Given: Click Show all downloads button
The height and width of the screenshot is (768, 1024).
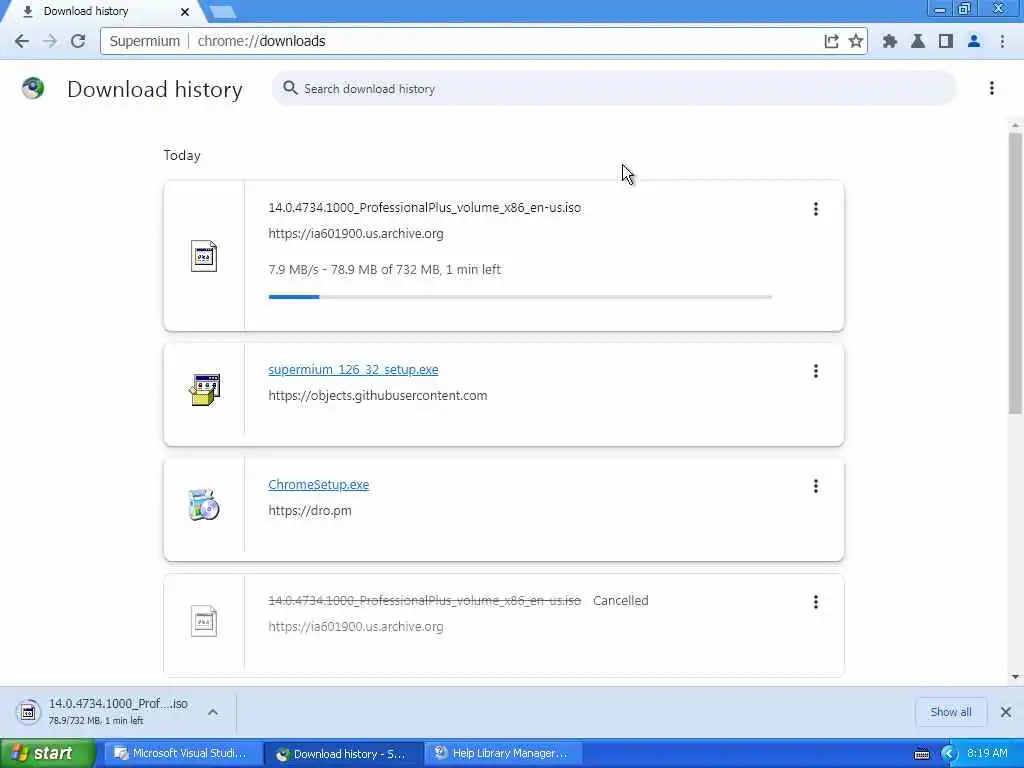Looking at the screenshot, I should [951, 712].
